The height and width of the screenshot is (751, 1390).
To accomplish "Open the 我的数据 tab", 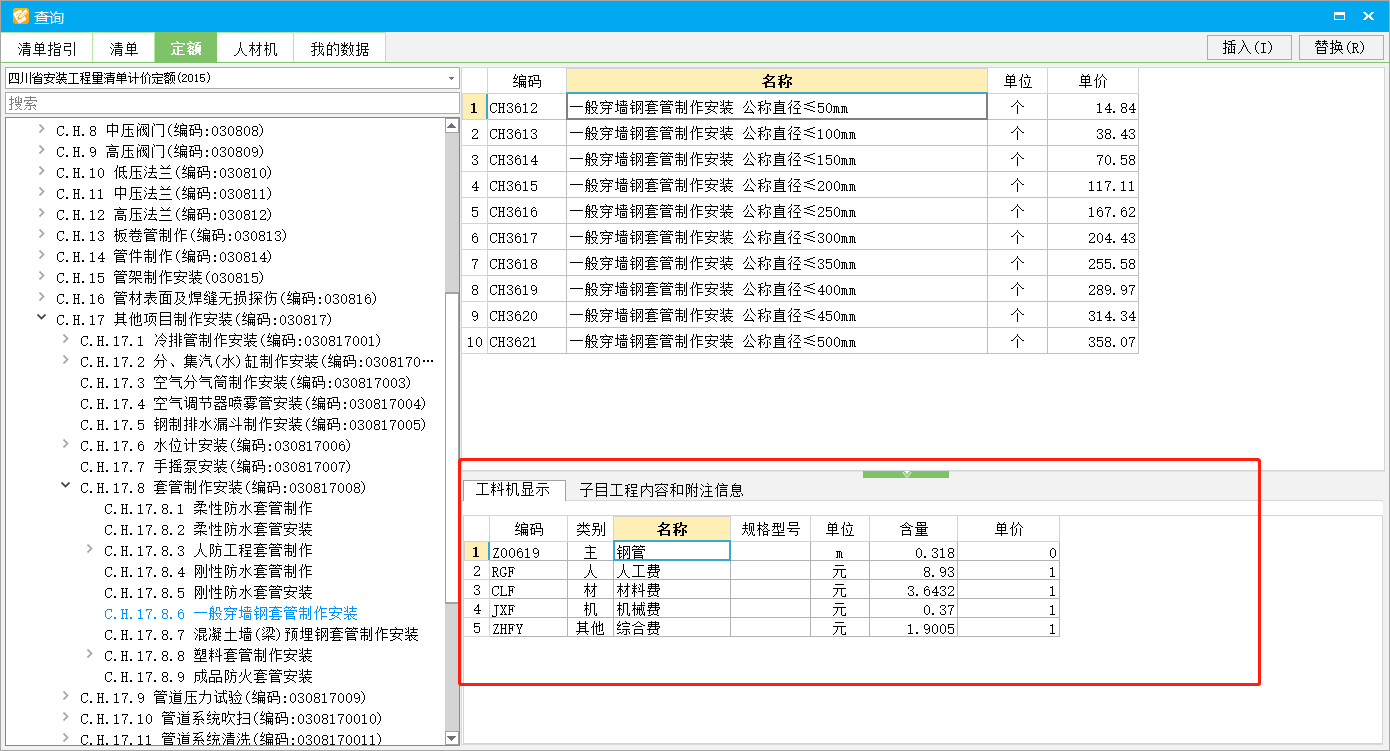I will [x=339, y=48].
